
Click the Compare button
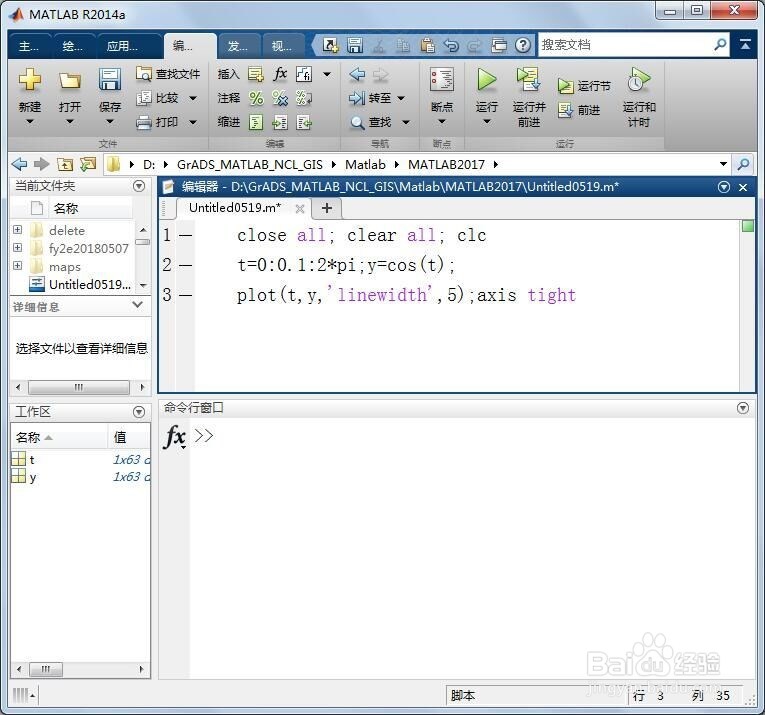click(x=157, y=98)
